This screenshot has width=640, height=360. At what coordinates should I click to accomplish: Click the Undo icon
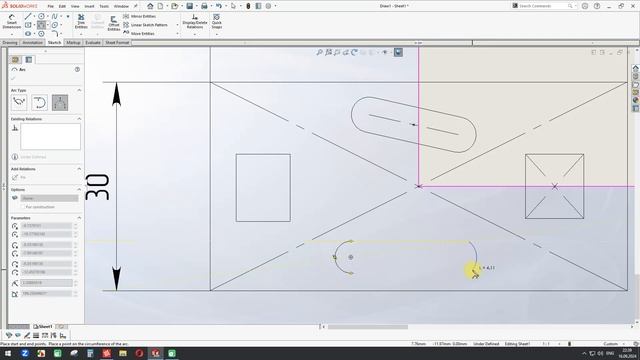point(219,6)
